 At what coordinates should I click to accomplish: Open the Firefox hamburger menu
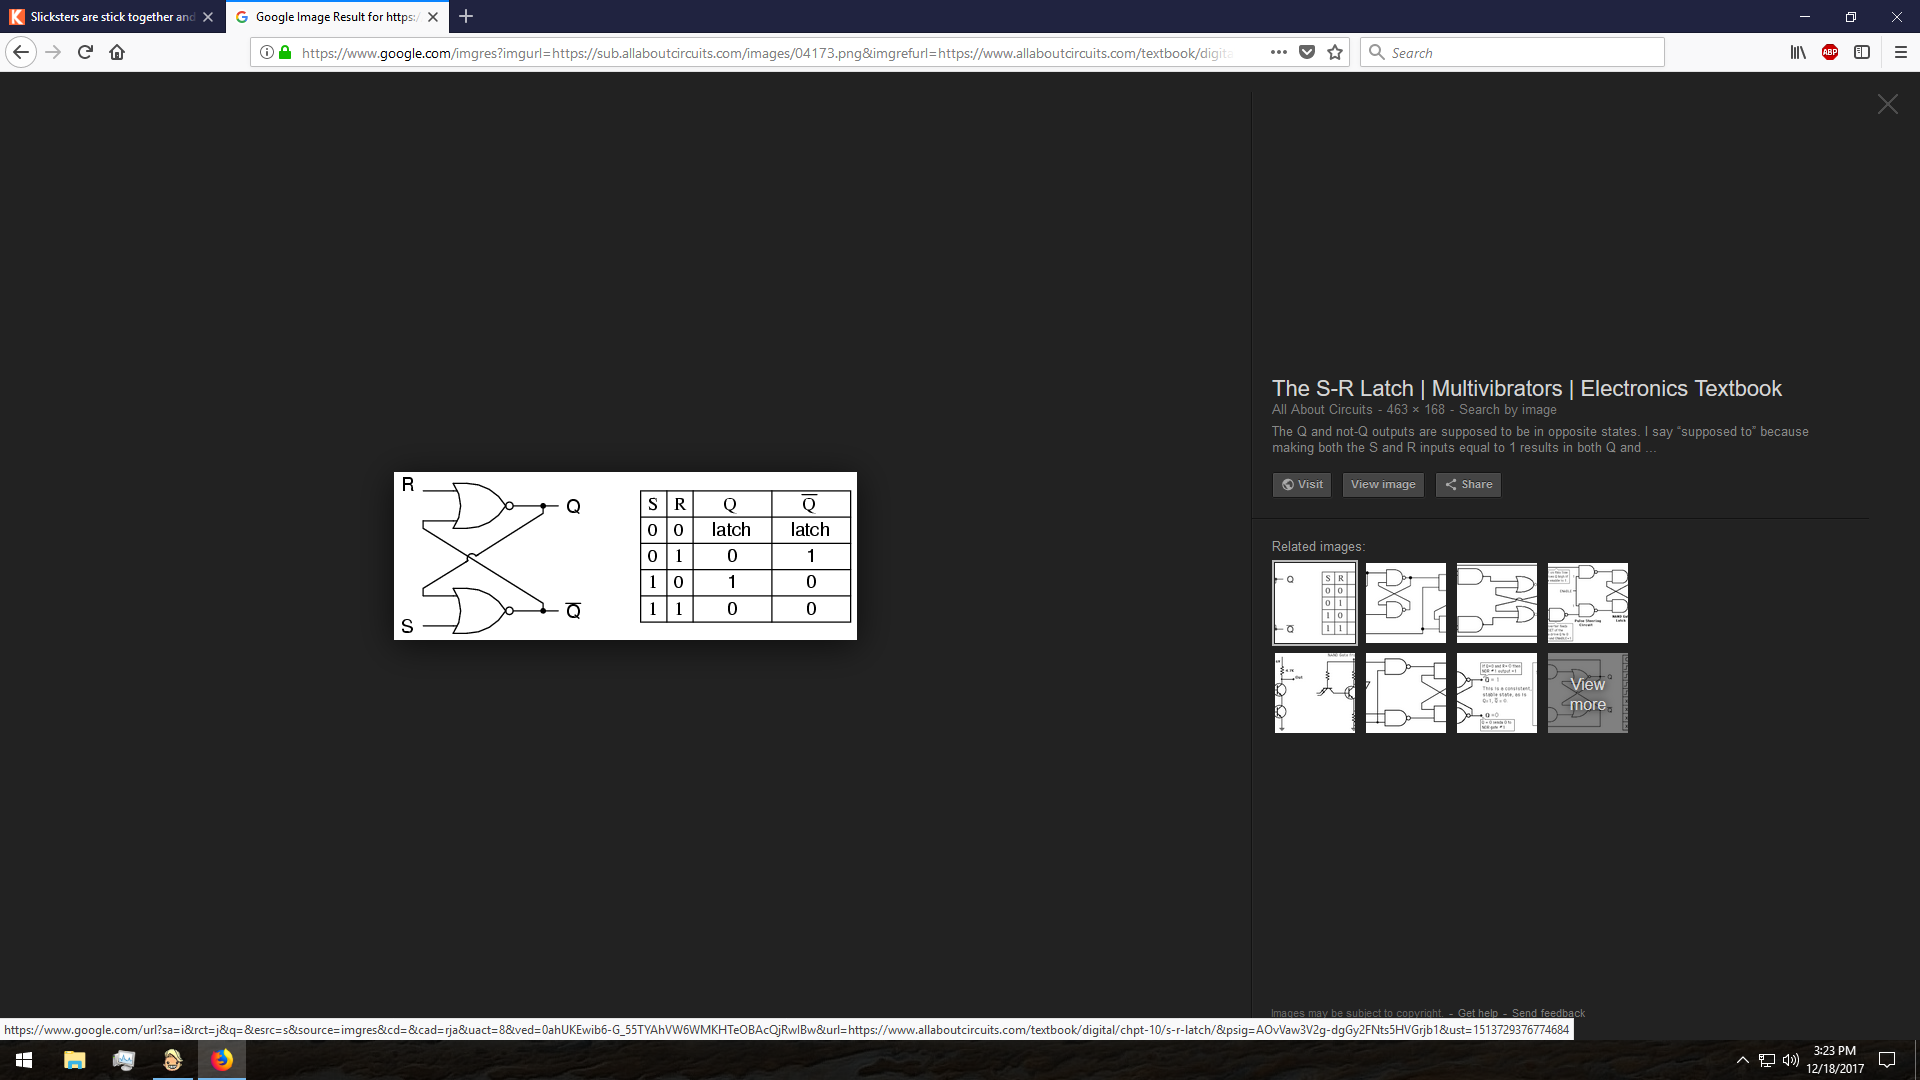(1901, 52)
